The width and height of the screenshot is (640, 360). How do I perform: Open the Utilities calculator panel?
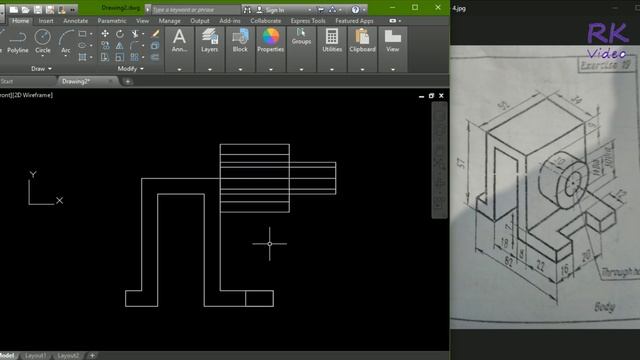tap(332, 41)
